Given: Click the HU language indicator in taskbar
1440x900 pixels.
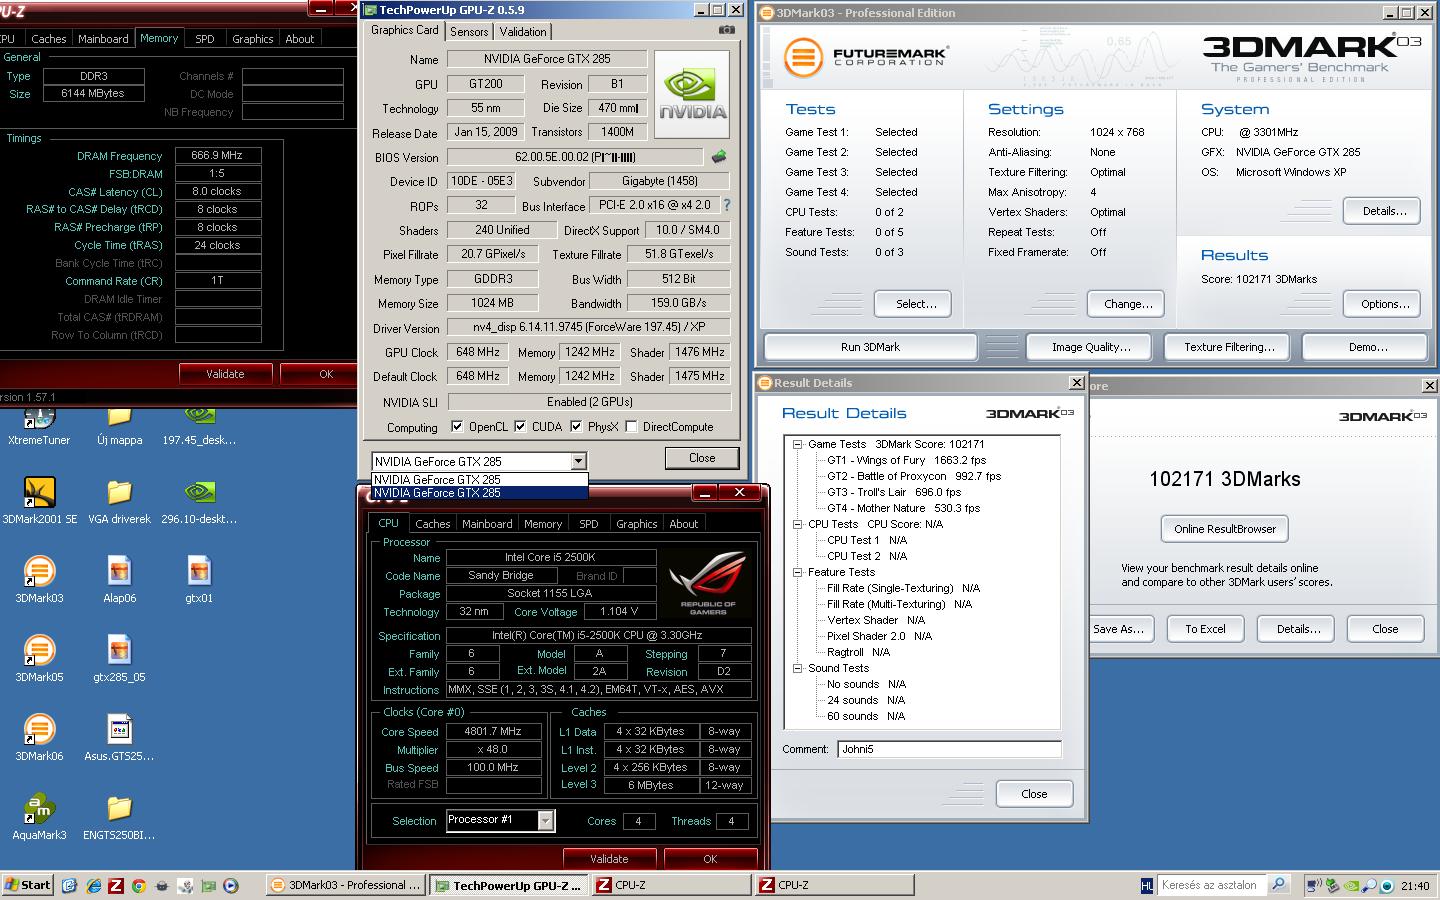Looking at the screenshot, I should 1147,885.
